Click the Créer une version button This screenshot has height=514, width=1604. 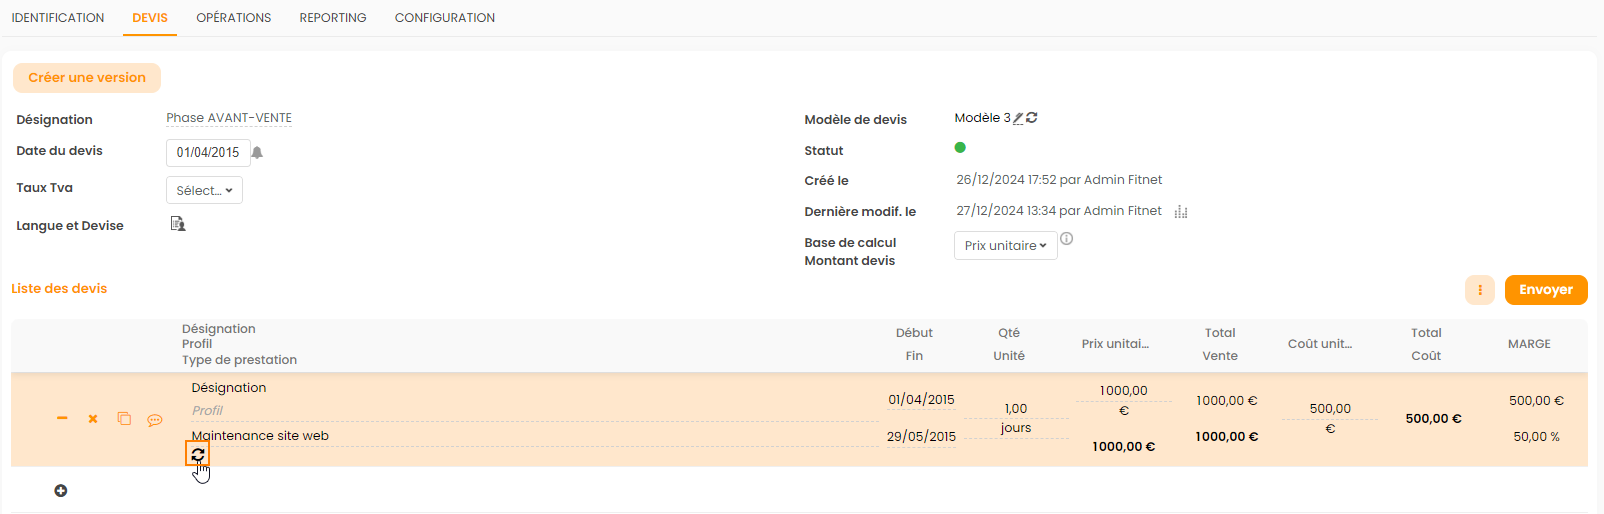coord(87,78)
